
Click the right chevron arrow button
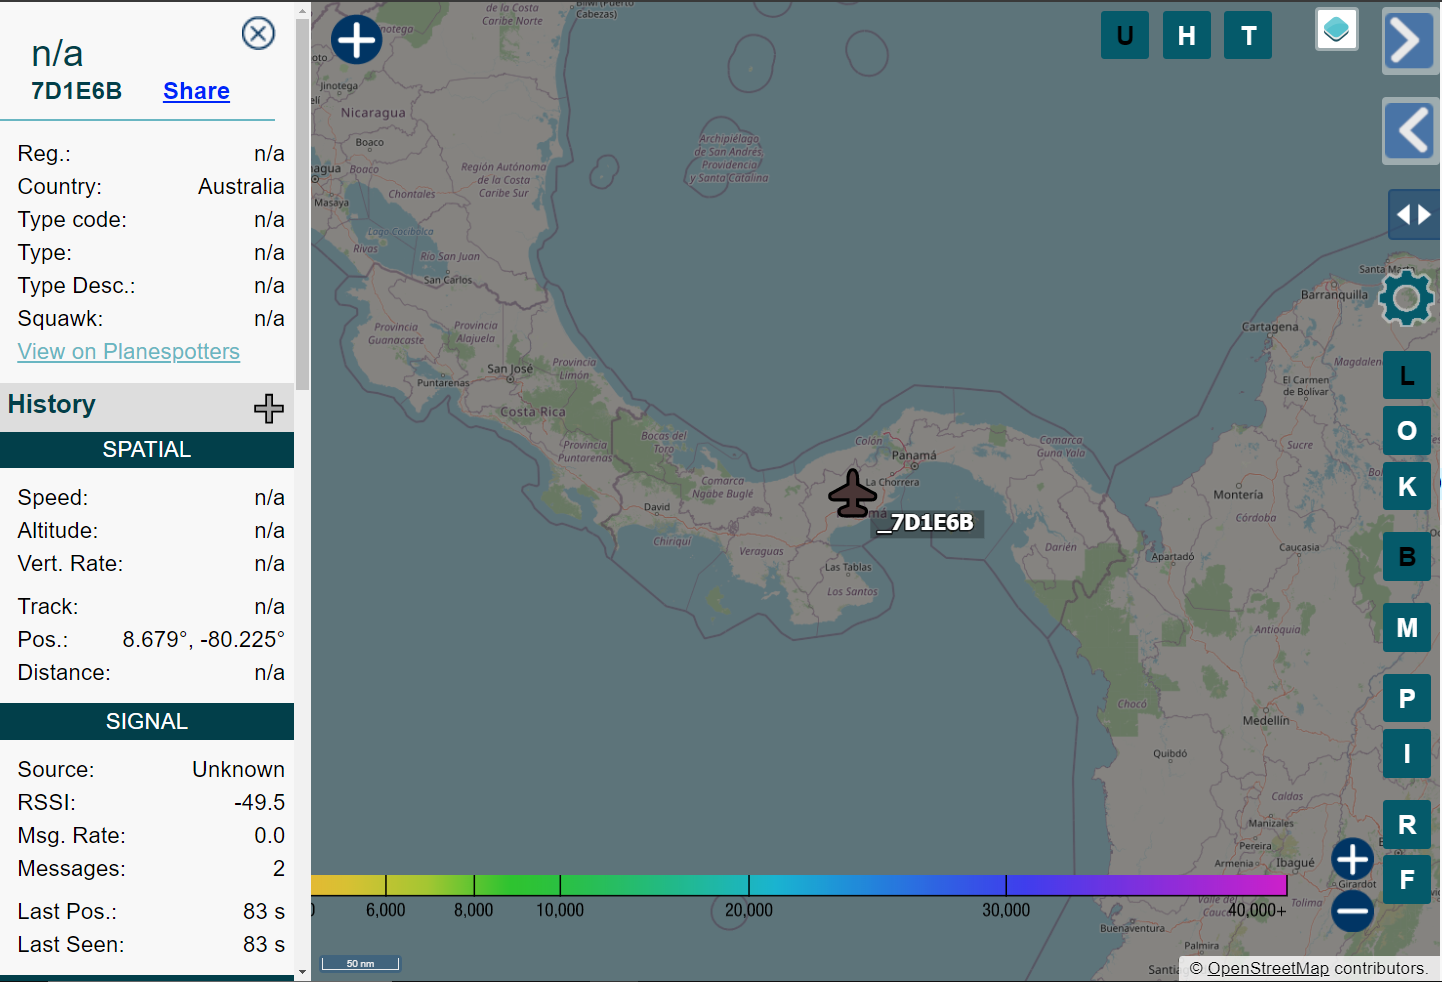[1409, 41]
